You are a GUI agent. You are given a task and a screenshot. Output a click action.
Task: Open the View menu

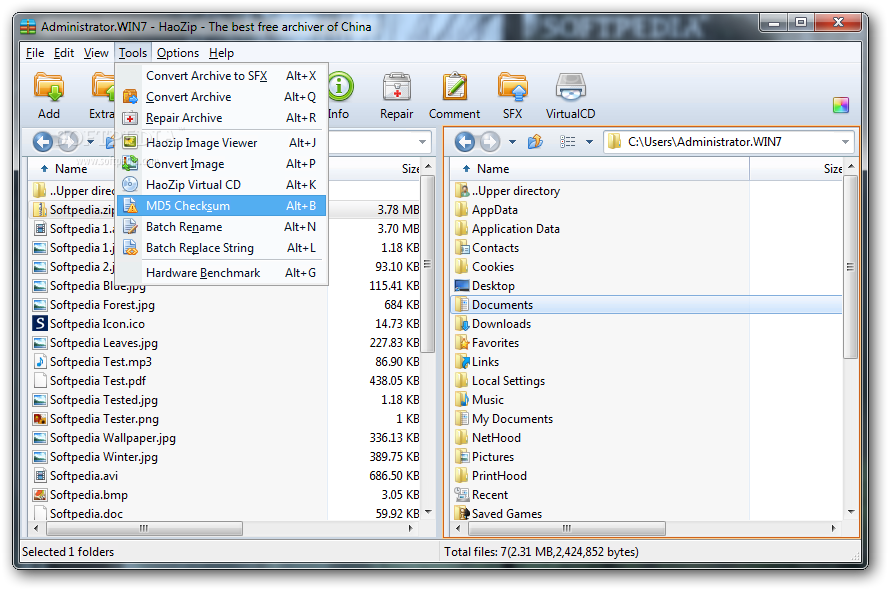pyautogui.click(x=96, y=53)
